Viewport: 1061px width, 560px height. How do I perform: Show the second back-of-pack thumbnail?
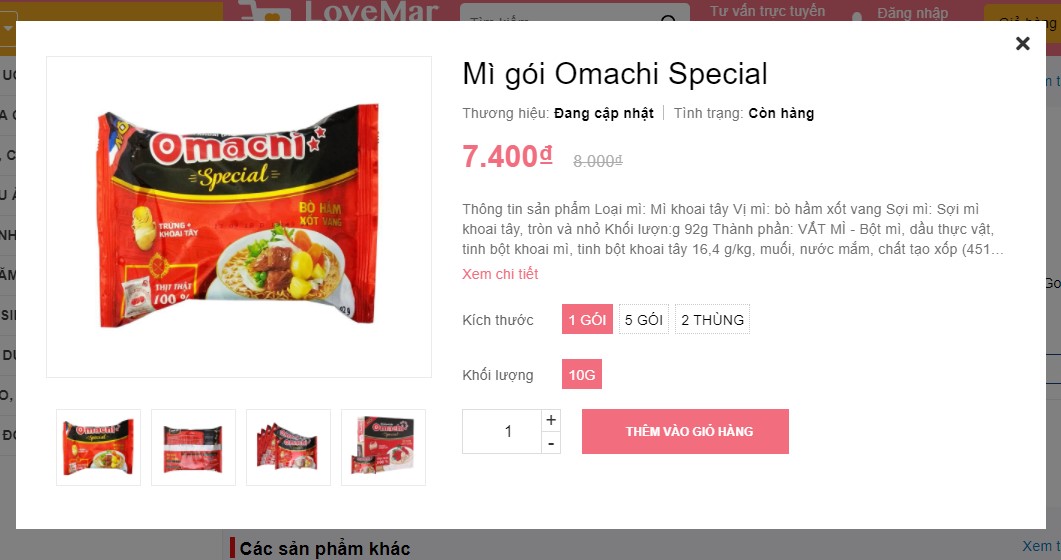pos(194,447)
